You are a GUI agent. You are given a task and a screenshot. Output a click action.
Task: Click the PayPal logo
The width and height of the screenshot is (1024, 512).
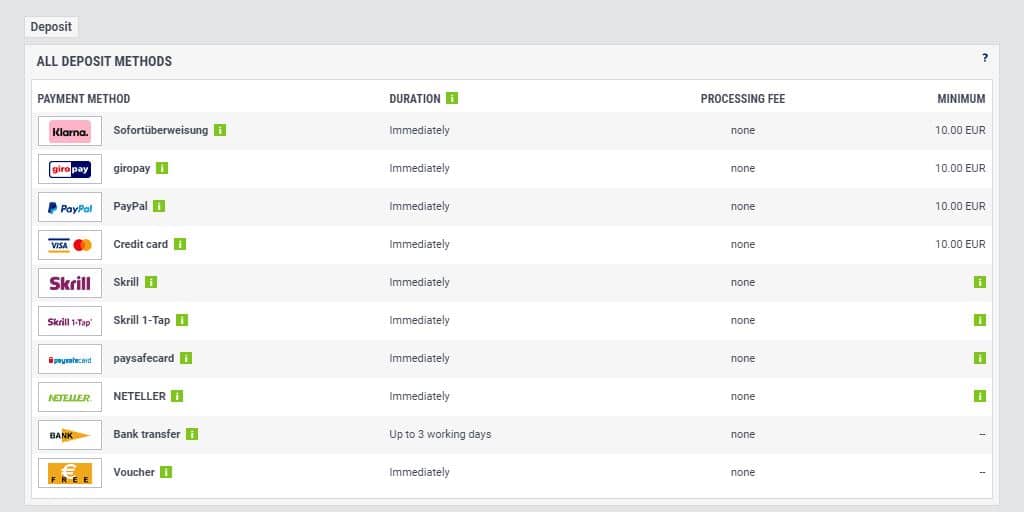click(x=70, y=207)
